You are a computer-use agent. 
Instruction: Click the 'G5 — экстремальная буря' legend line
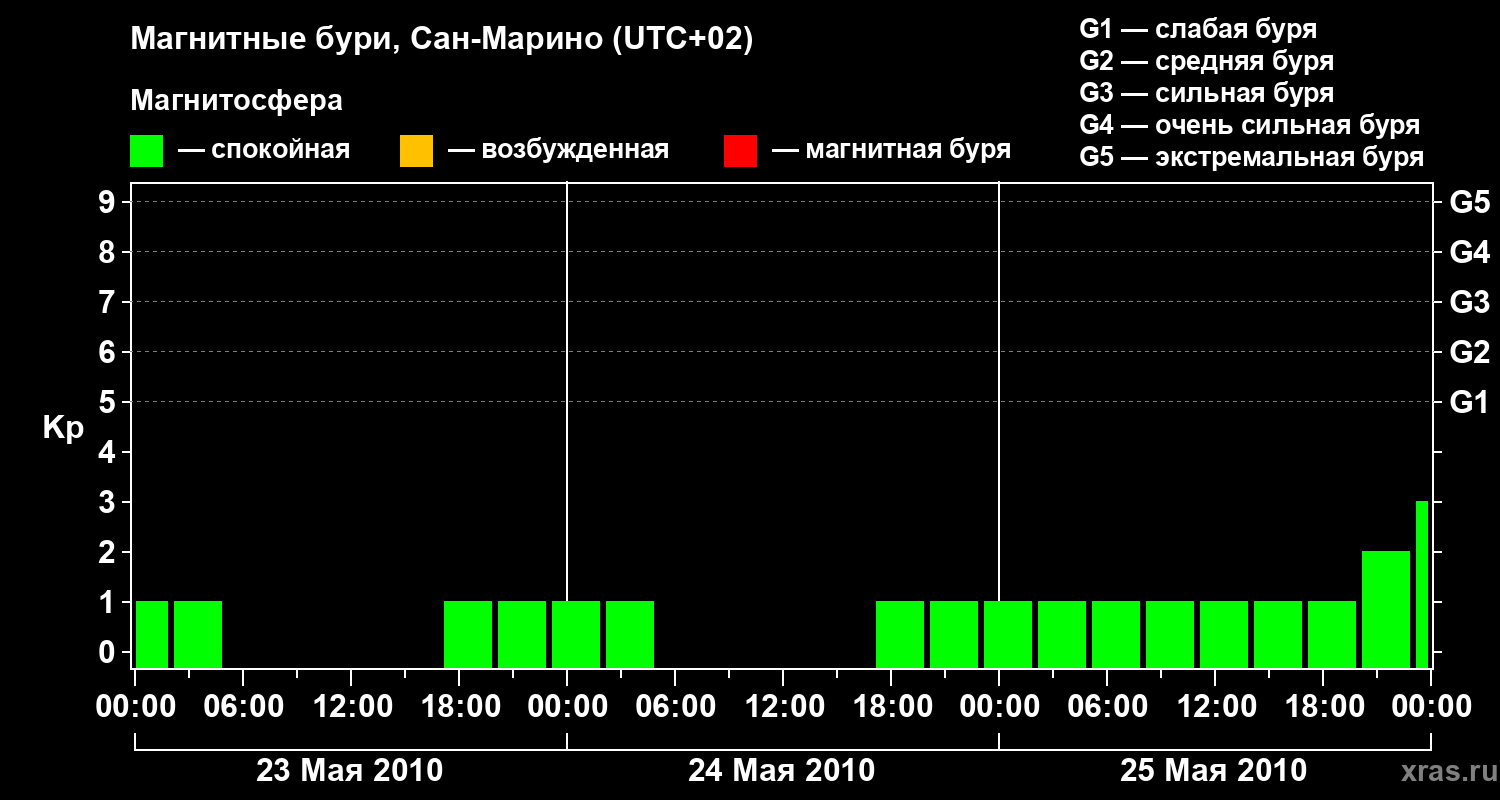(1252, 157)
